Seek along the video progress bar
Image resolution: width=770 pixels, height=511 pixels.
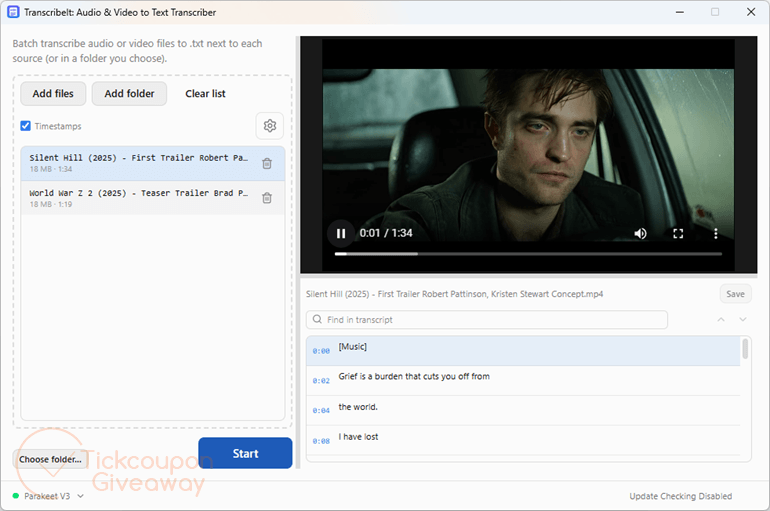coord(528,254)
